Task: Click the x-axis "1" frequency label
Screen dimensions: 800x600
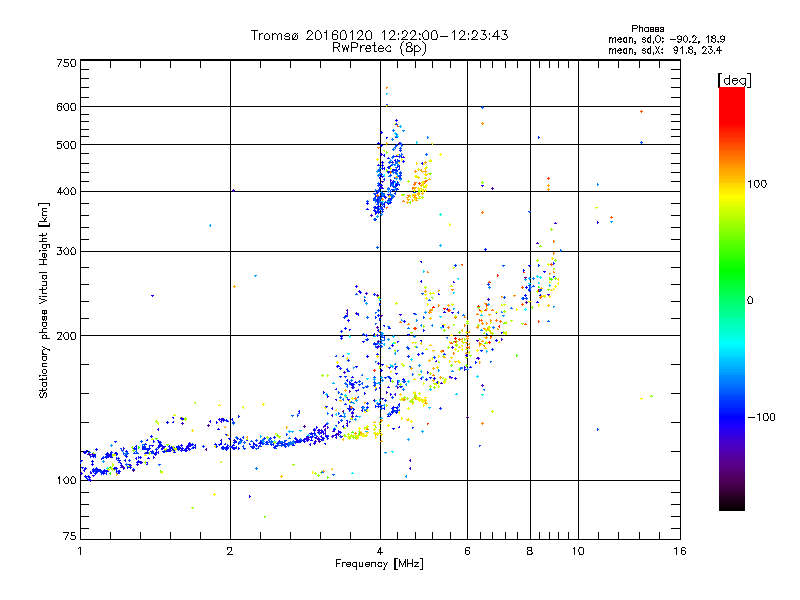Action: 80,551
